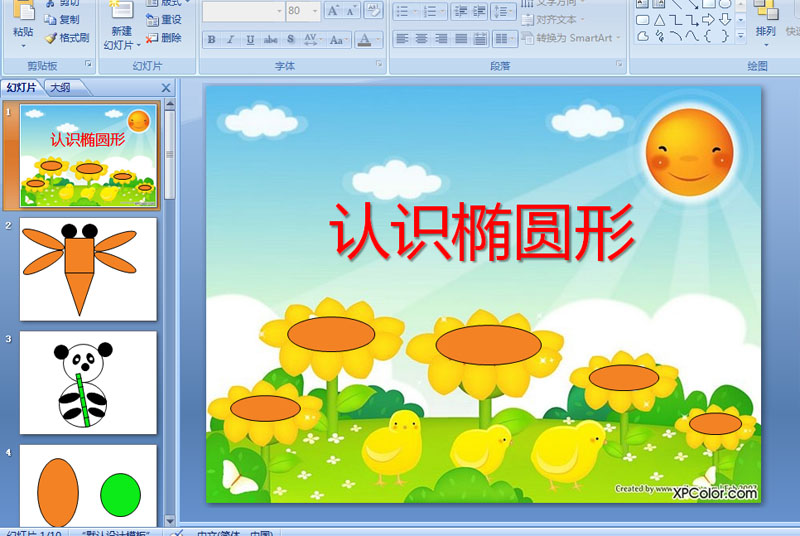
Task: Select the triangle shape
Action: tap(659, 20)
